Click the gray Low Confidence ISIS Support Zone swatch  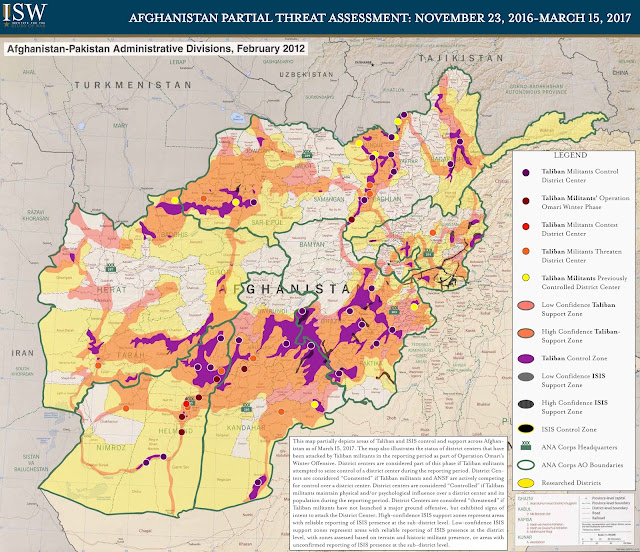pyautogui.click(x=526, y=377)
